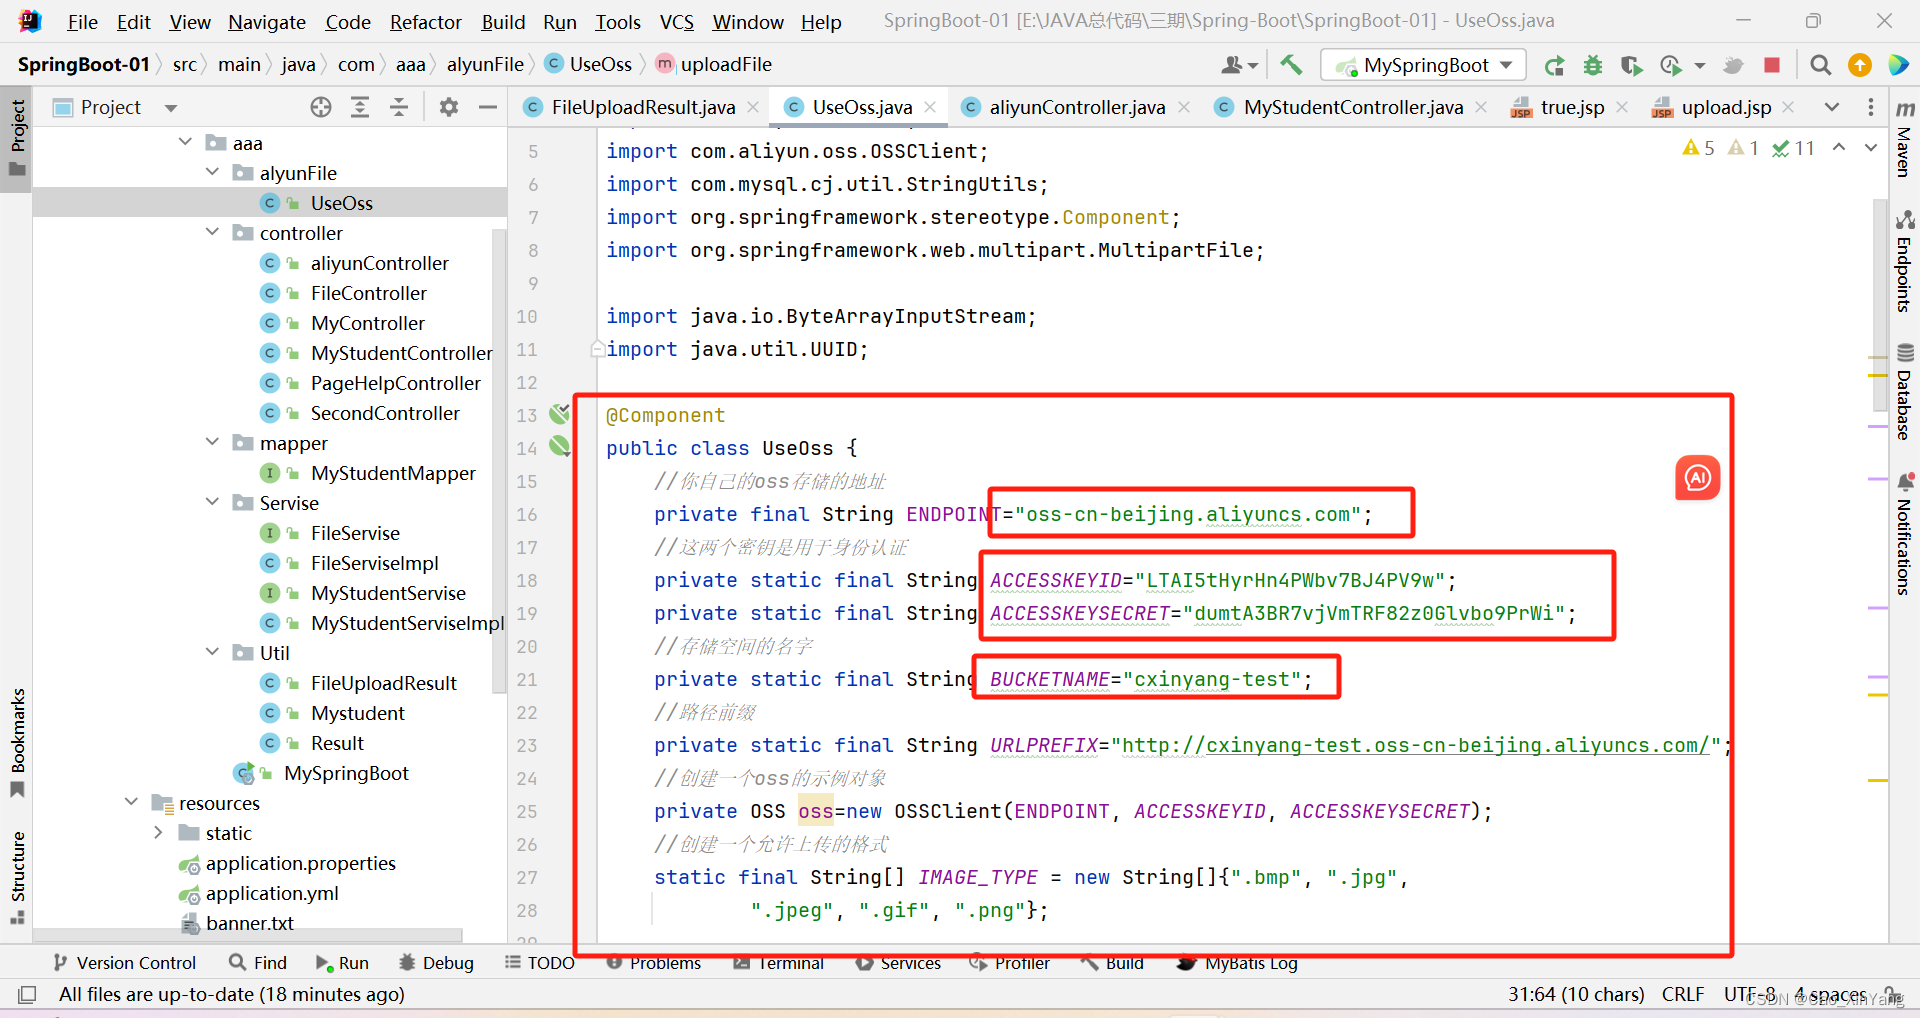Click uploadFile breadcrumb in navigation bar
Viewport: 1920px width, 1018px height.
pos(726,65)
